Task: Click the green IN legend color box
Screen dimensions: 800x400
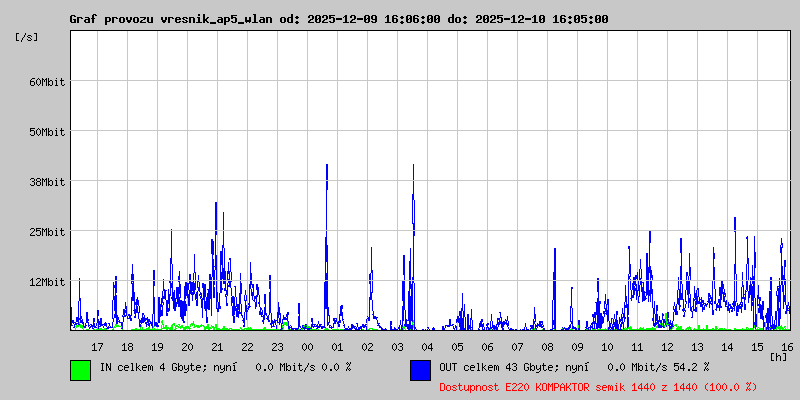Action: 81,370
